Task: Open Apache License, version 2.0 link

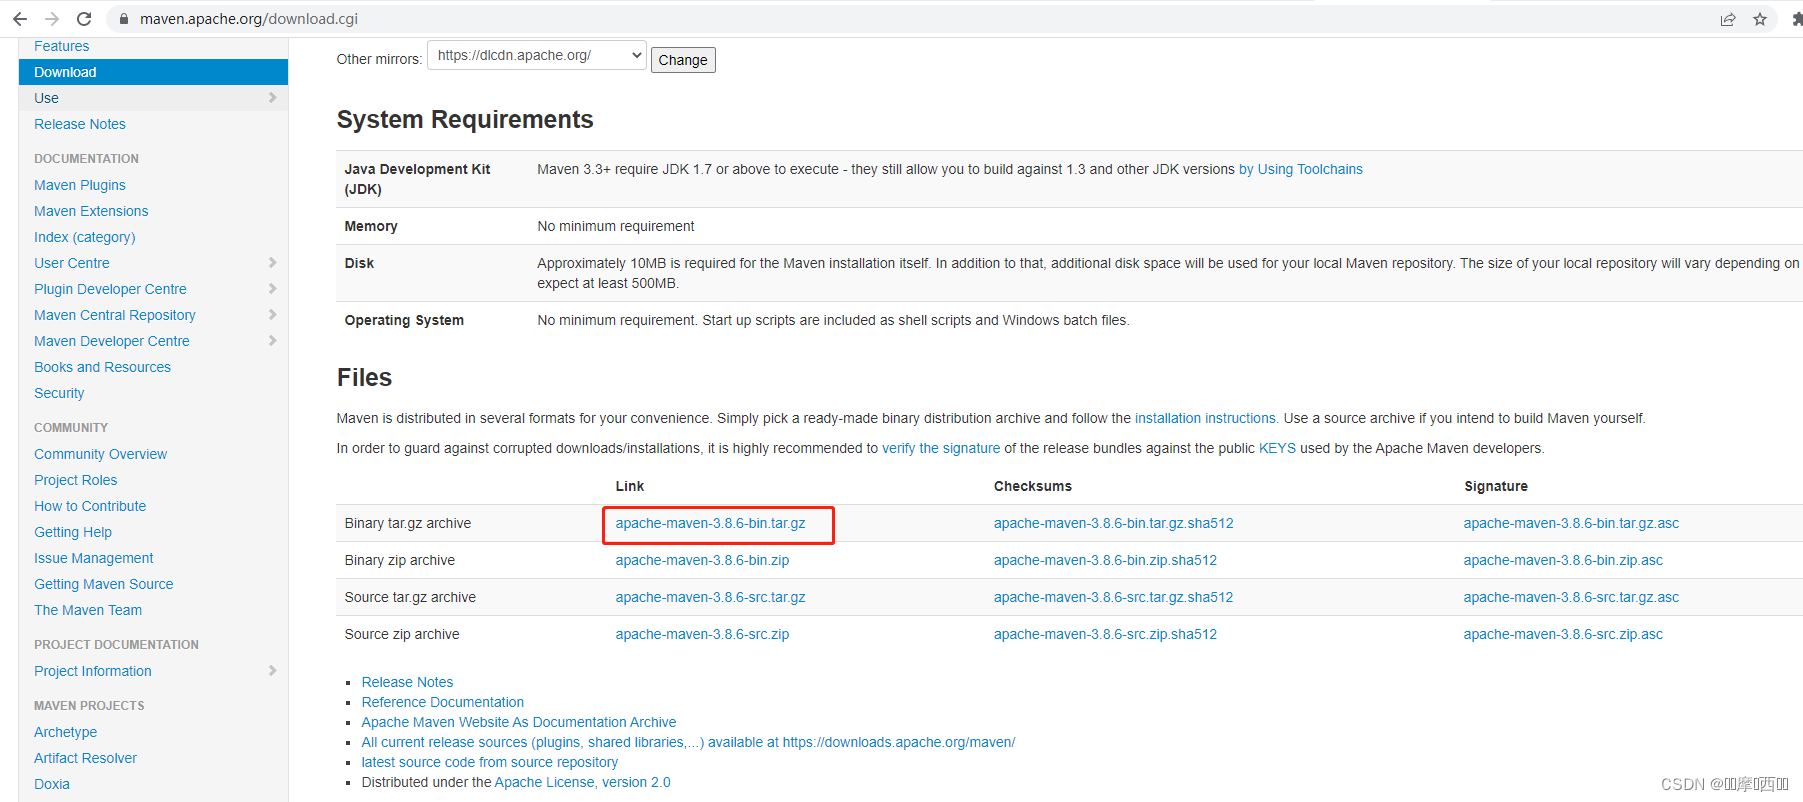Action: point(582,782)
